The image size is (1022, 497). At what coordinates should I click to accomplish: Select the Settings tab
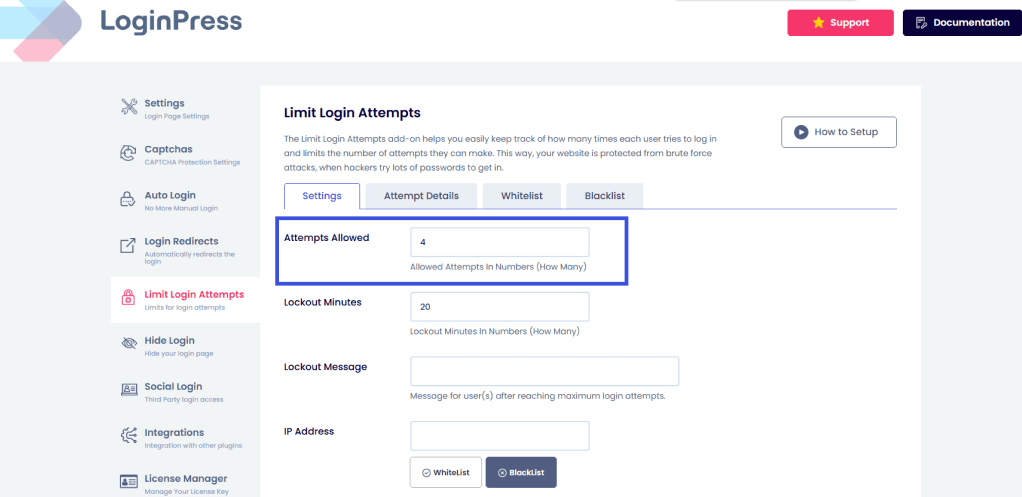(x=322, y=196)
